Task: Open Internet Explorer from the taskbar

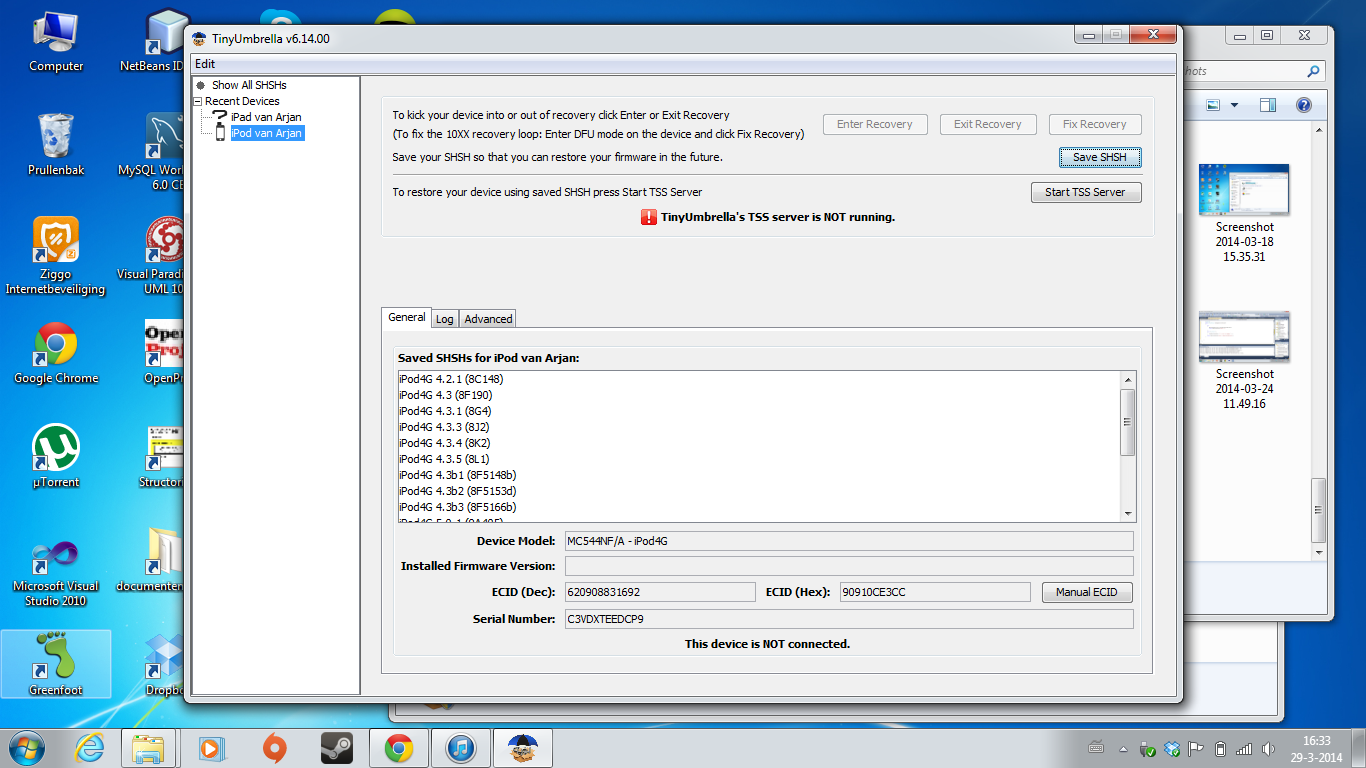Action: click(91, 747)
